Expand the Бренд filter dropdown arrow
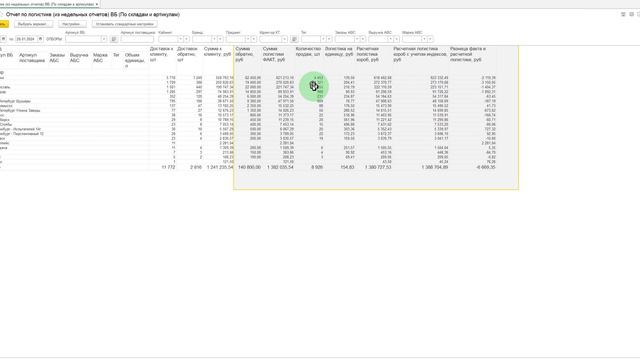Image resolution: width=640 pixels, height=360 pixels. pyautogui.click(x=214, y=39)
